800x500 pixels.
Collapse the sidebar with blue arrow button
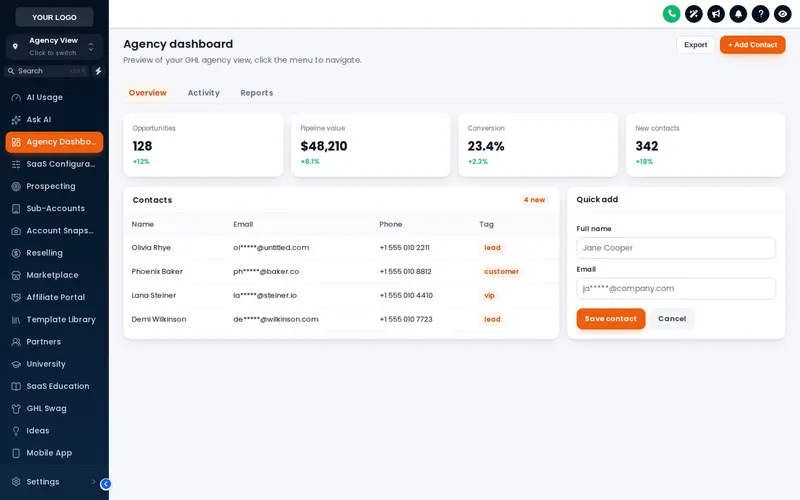click(x=106, y=484)
